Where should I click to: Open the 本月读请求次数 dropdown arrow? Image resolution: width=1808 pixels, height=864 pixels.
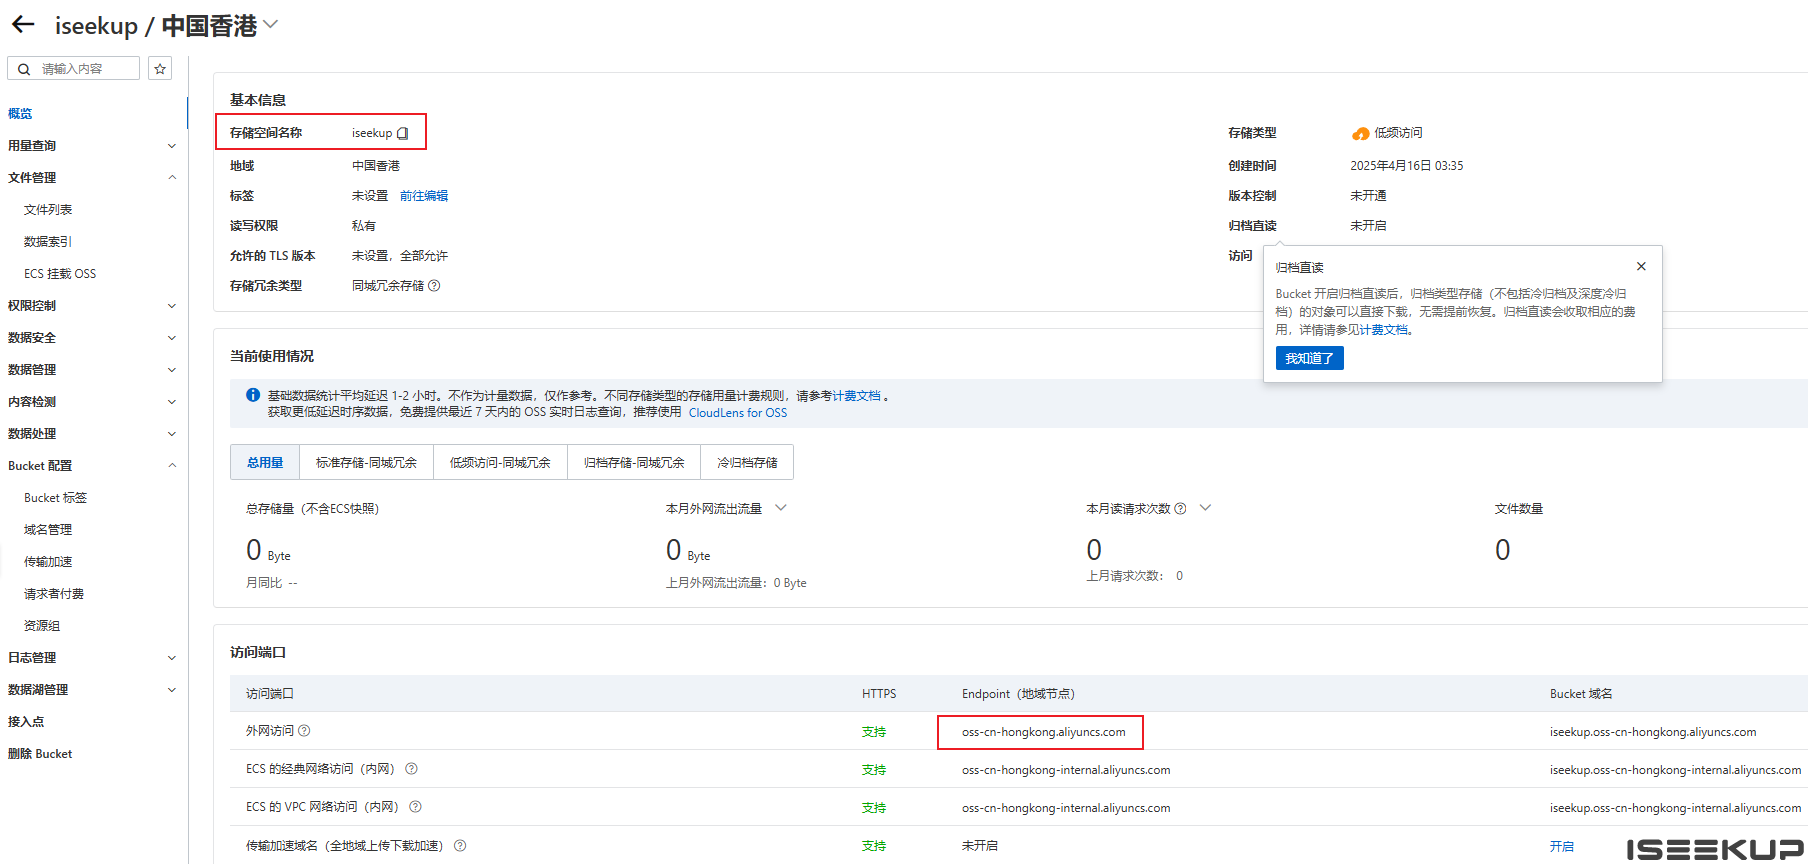click(x=1205, y=508)
